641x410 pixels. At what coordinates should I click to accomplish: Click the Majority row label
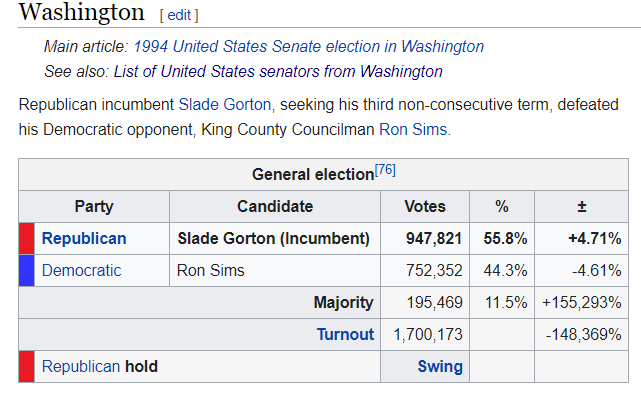point(343,302)
